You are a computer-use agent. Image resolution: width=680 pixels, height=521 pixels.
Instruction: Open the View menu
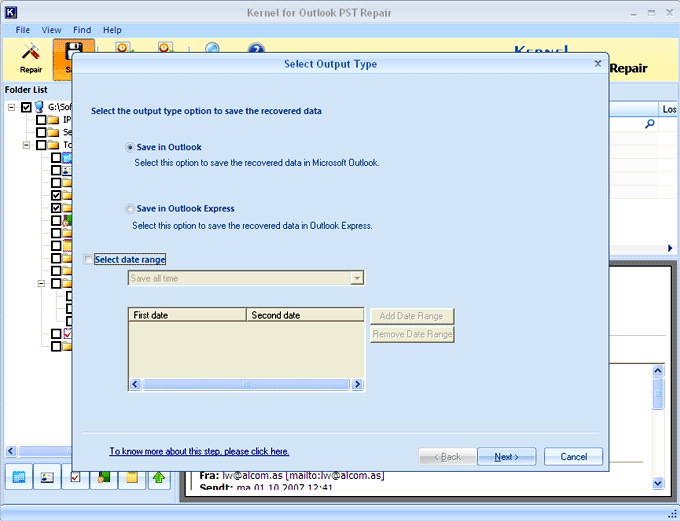[x=51, y=30]
